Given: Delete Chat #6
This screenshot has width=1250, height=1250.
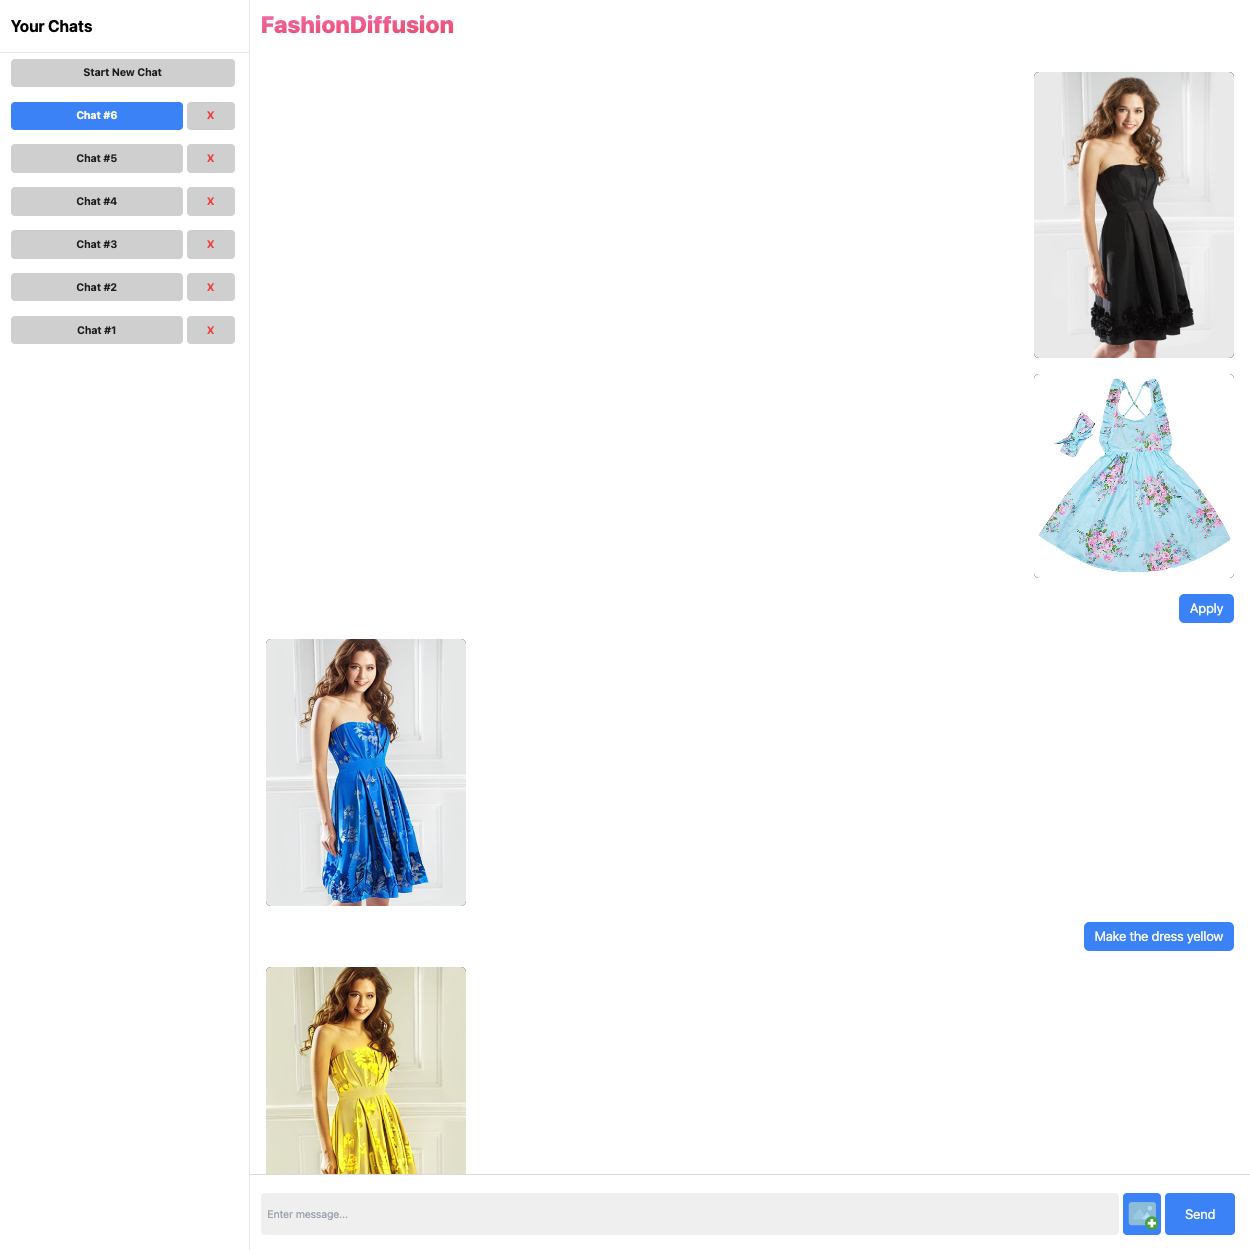Looking at the screenshot, I should tap(210, 115).
